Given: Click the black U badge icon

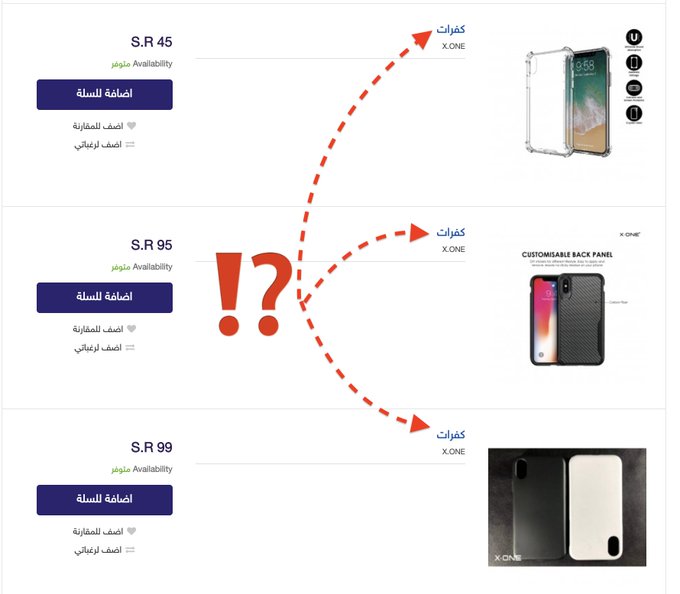Looking at the screenshot, I should [x=634, y=37].
